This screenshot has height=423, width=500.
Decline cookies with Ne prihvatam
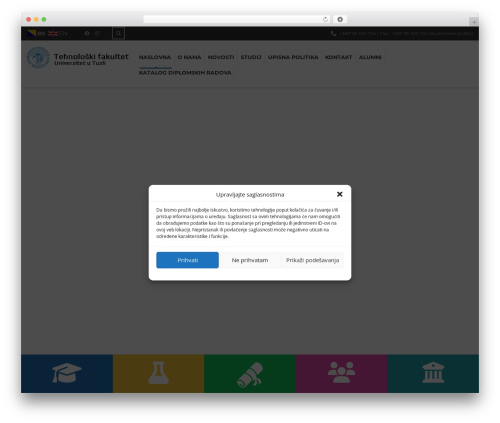[x=250, y=260]
